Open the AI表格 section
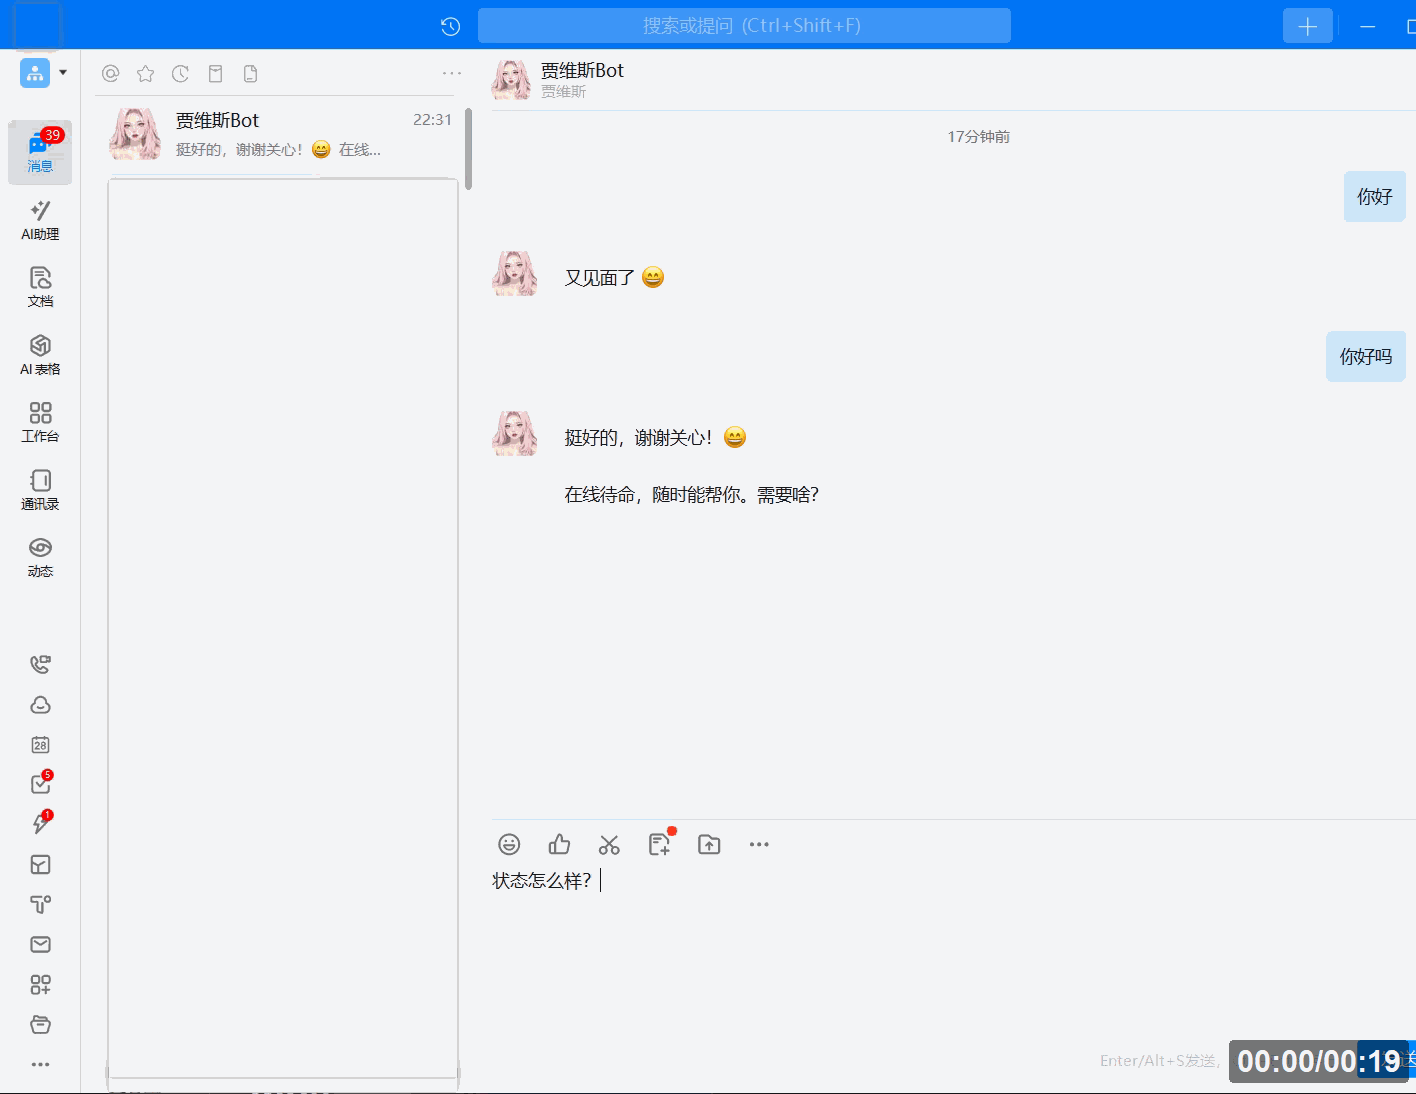This screenshot has width=1416, height=1094. [x=40, y=353]
